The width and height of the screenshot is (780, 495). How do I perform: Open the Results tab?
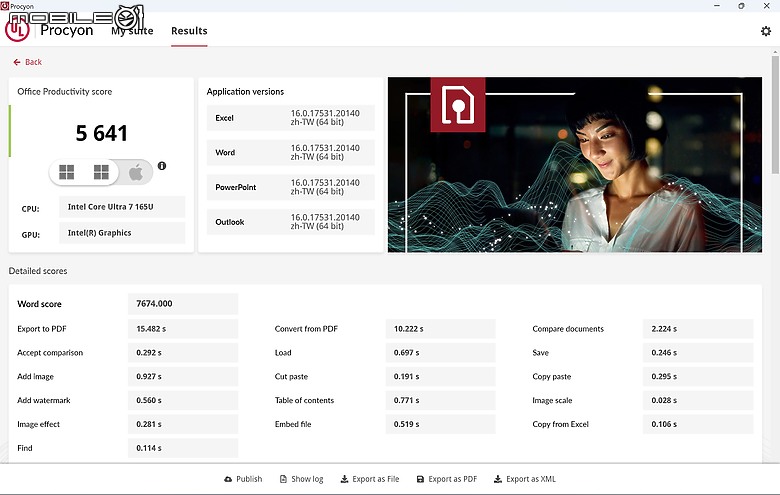[189, 31]
